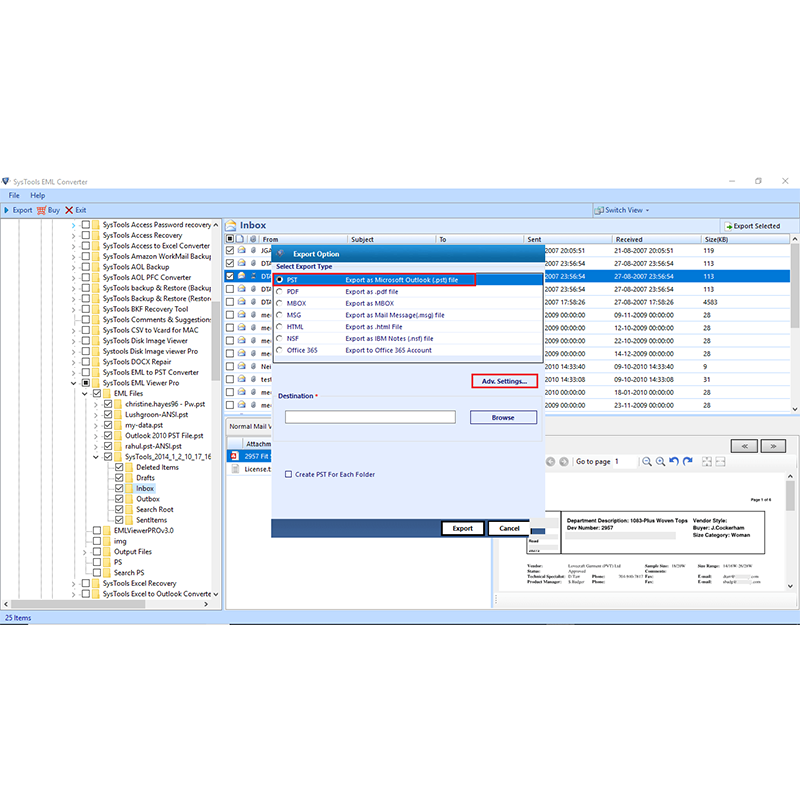Collapse the EML Files tree node
The height and width of the screenshot is (800, 800).
coord(85,394)
